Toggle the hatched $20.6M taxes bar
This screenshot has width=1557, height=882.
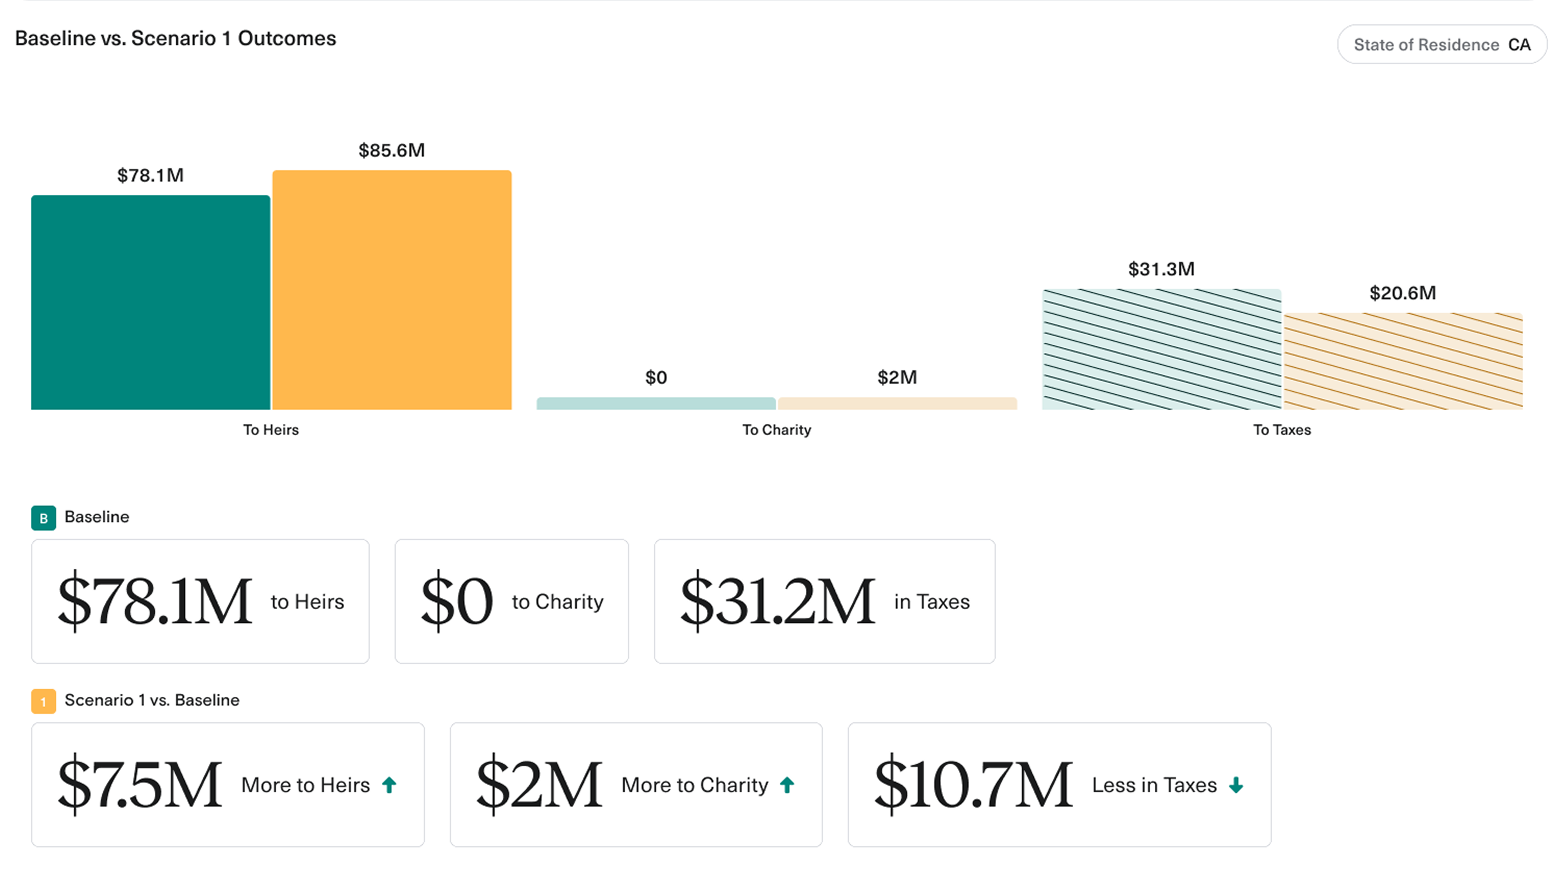1401,360
